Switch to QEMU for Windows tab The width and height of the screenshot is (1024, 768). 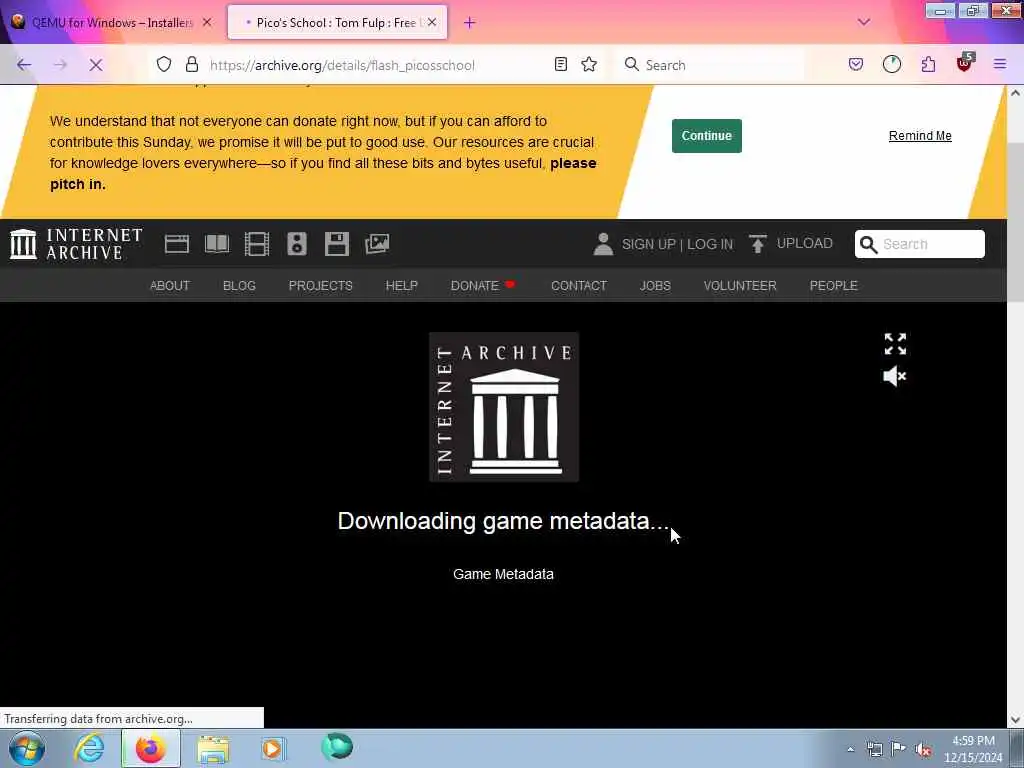(x=112, y=22)
